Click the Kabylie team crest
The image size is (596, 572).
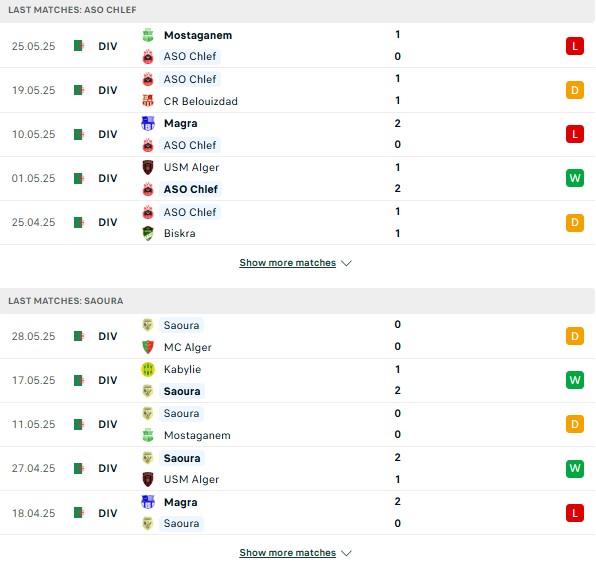[x=148, y=369]
